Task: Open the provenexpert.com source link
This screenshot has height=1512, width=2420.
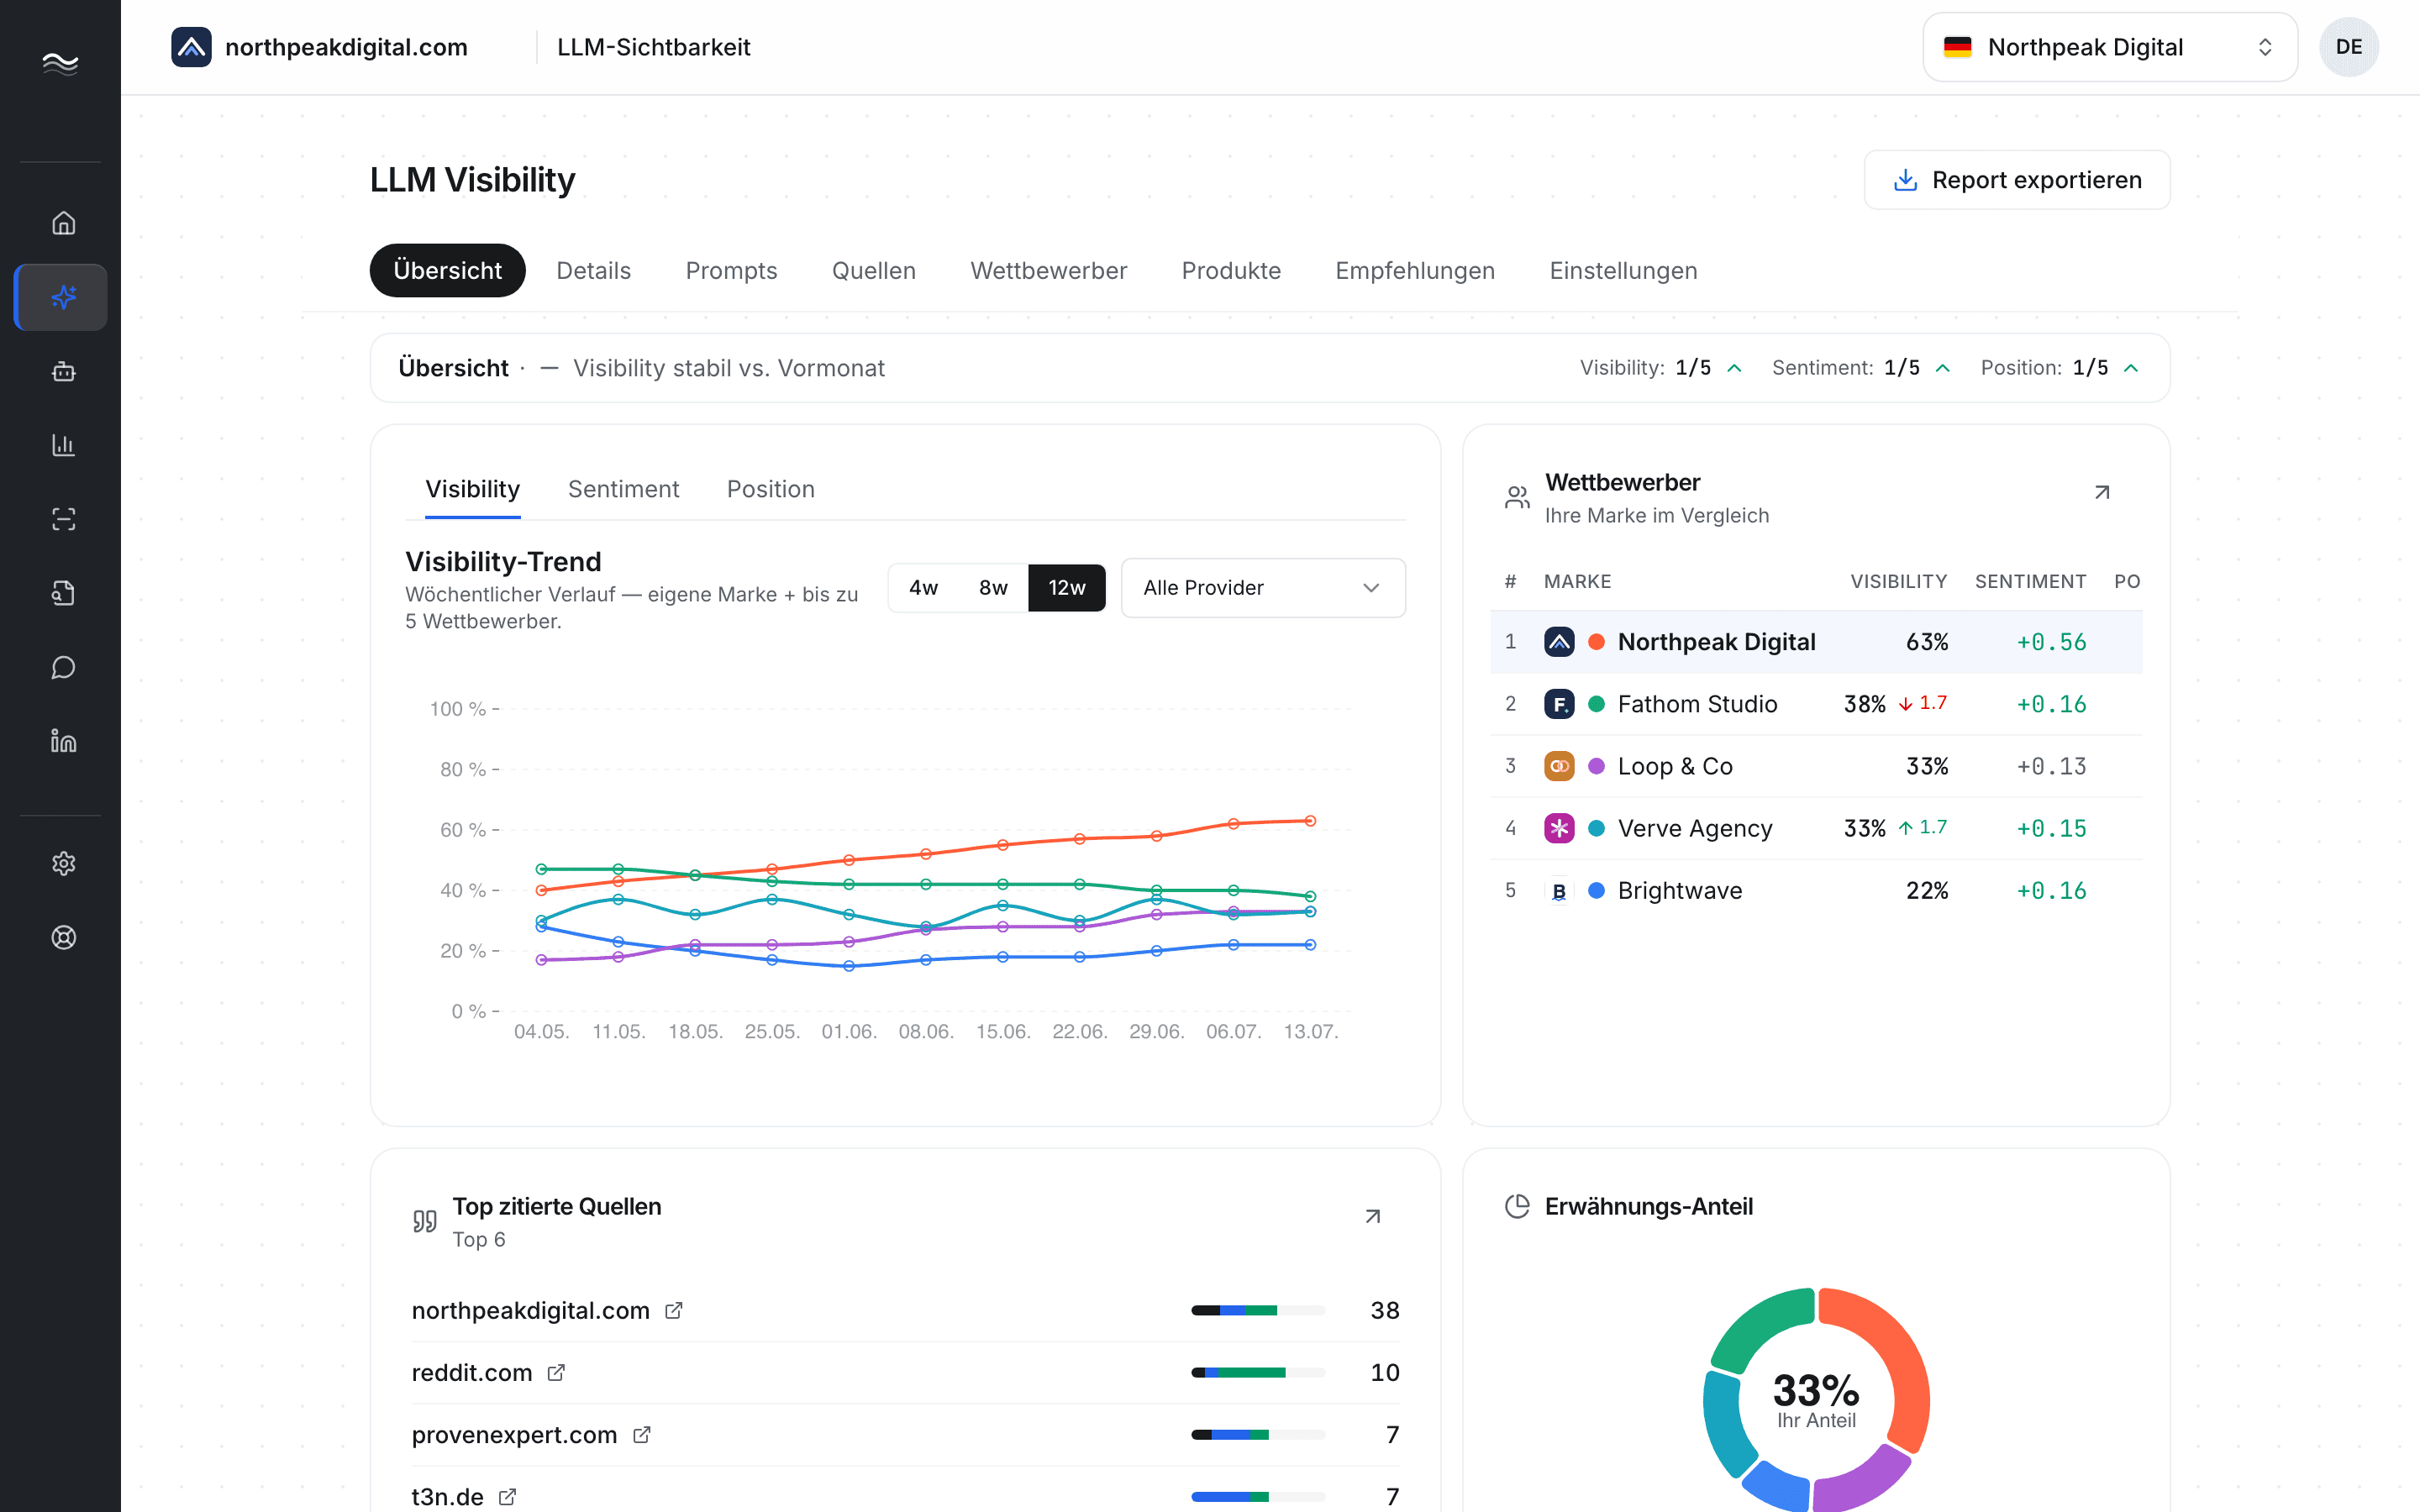Action: pos(514,1434)
